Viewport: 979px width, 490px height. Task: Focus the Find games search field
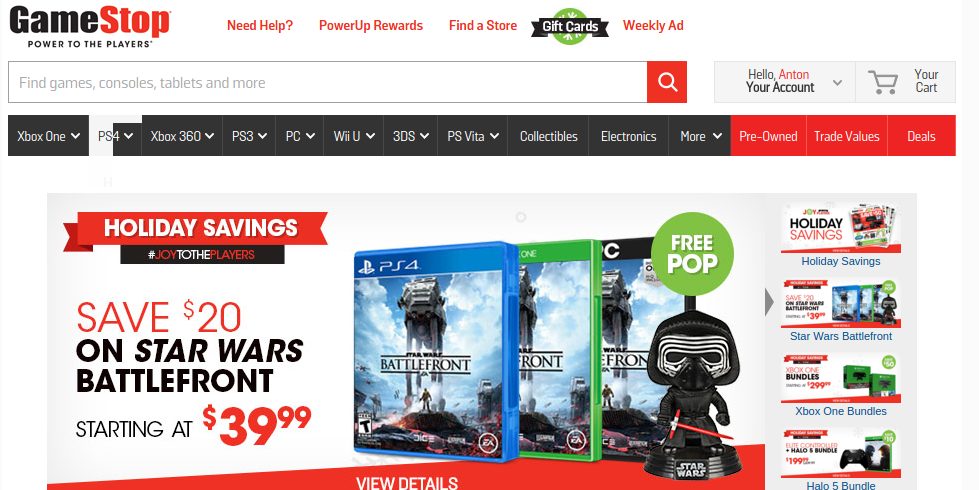(328, 82)
